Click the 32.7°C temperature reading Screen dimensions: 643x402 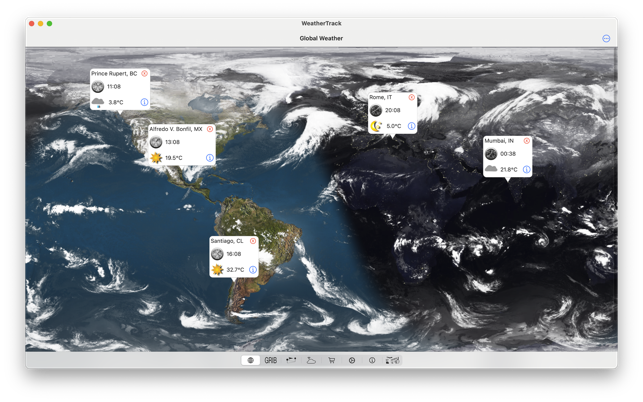pyautogui.click(x=235, y=270)
